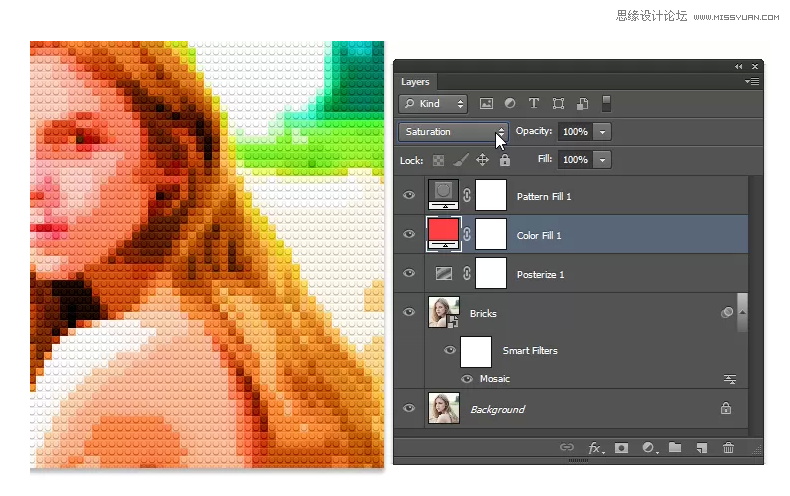Click the Opacity 100% value field

coord(575,132)
